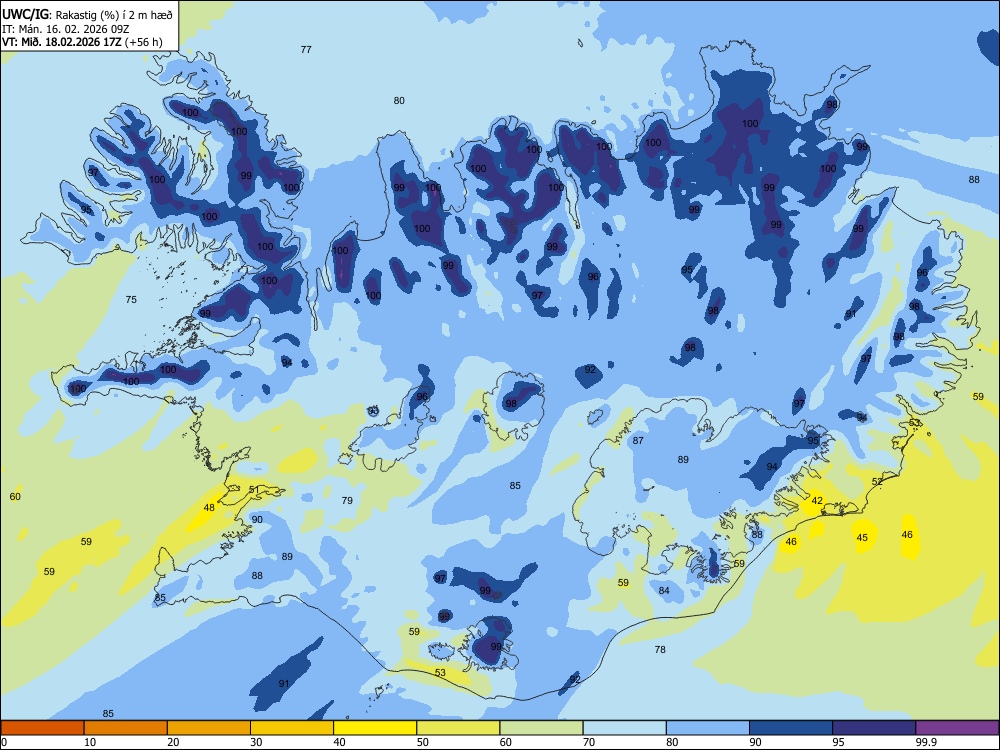
Task: Click the legend tick label '70'
Action: pyautogui.click(x=589, y=742)
